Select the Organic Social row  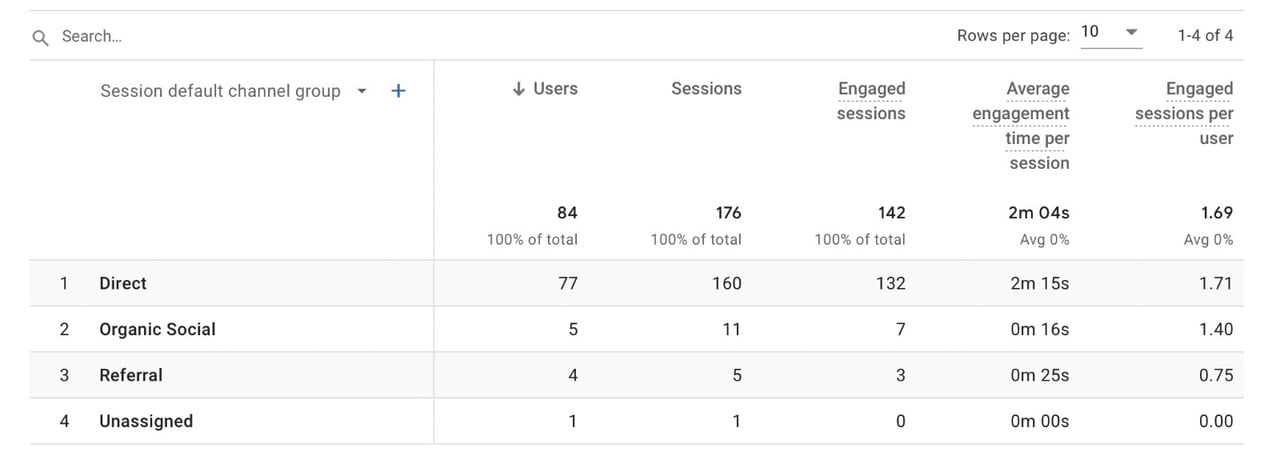point(637,329)
